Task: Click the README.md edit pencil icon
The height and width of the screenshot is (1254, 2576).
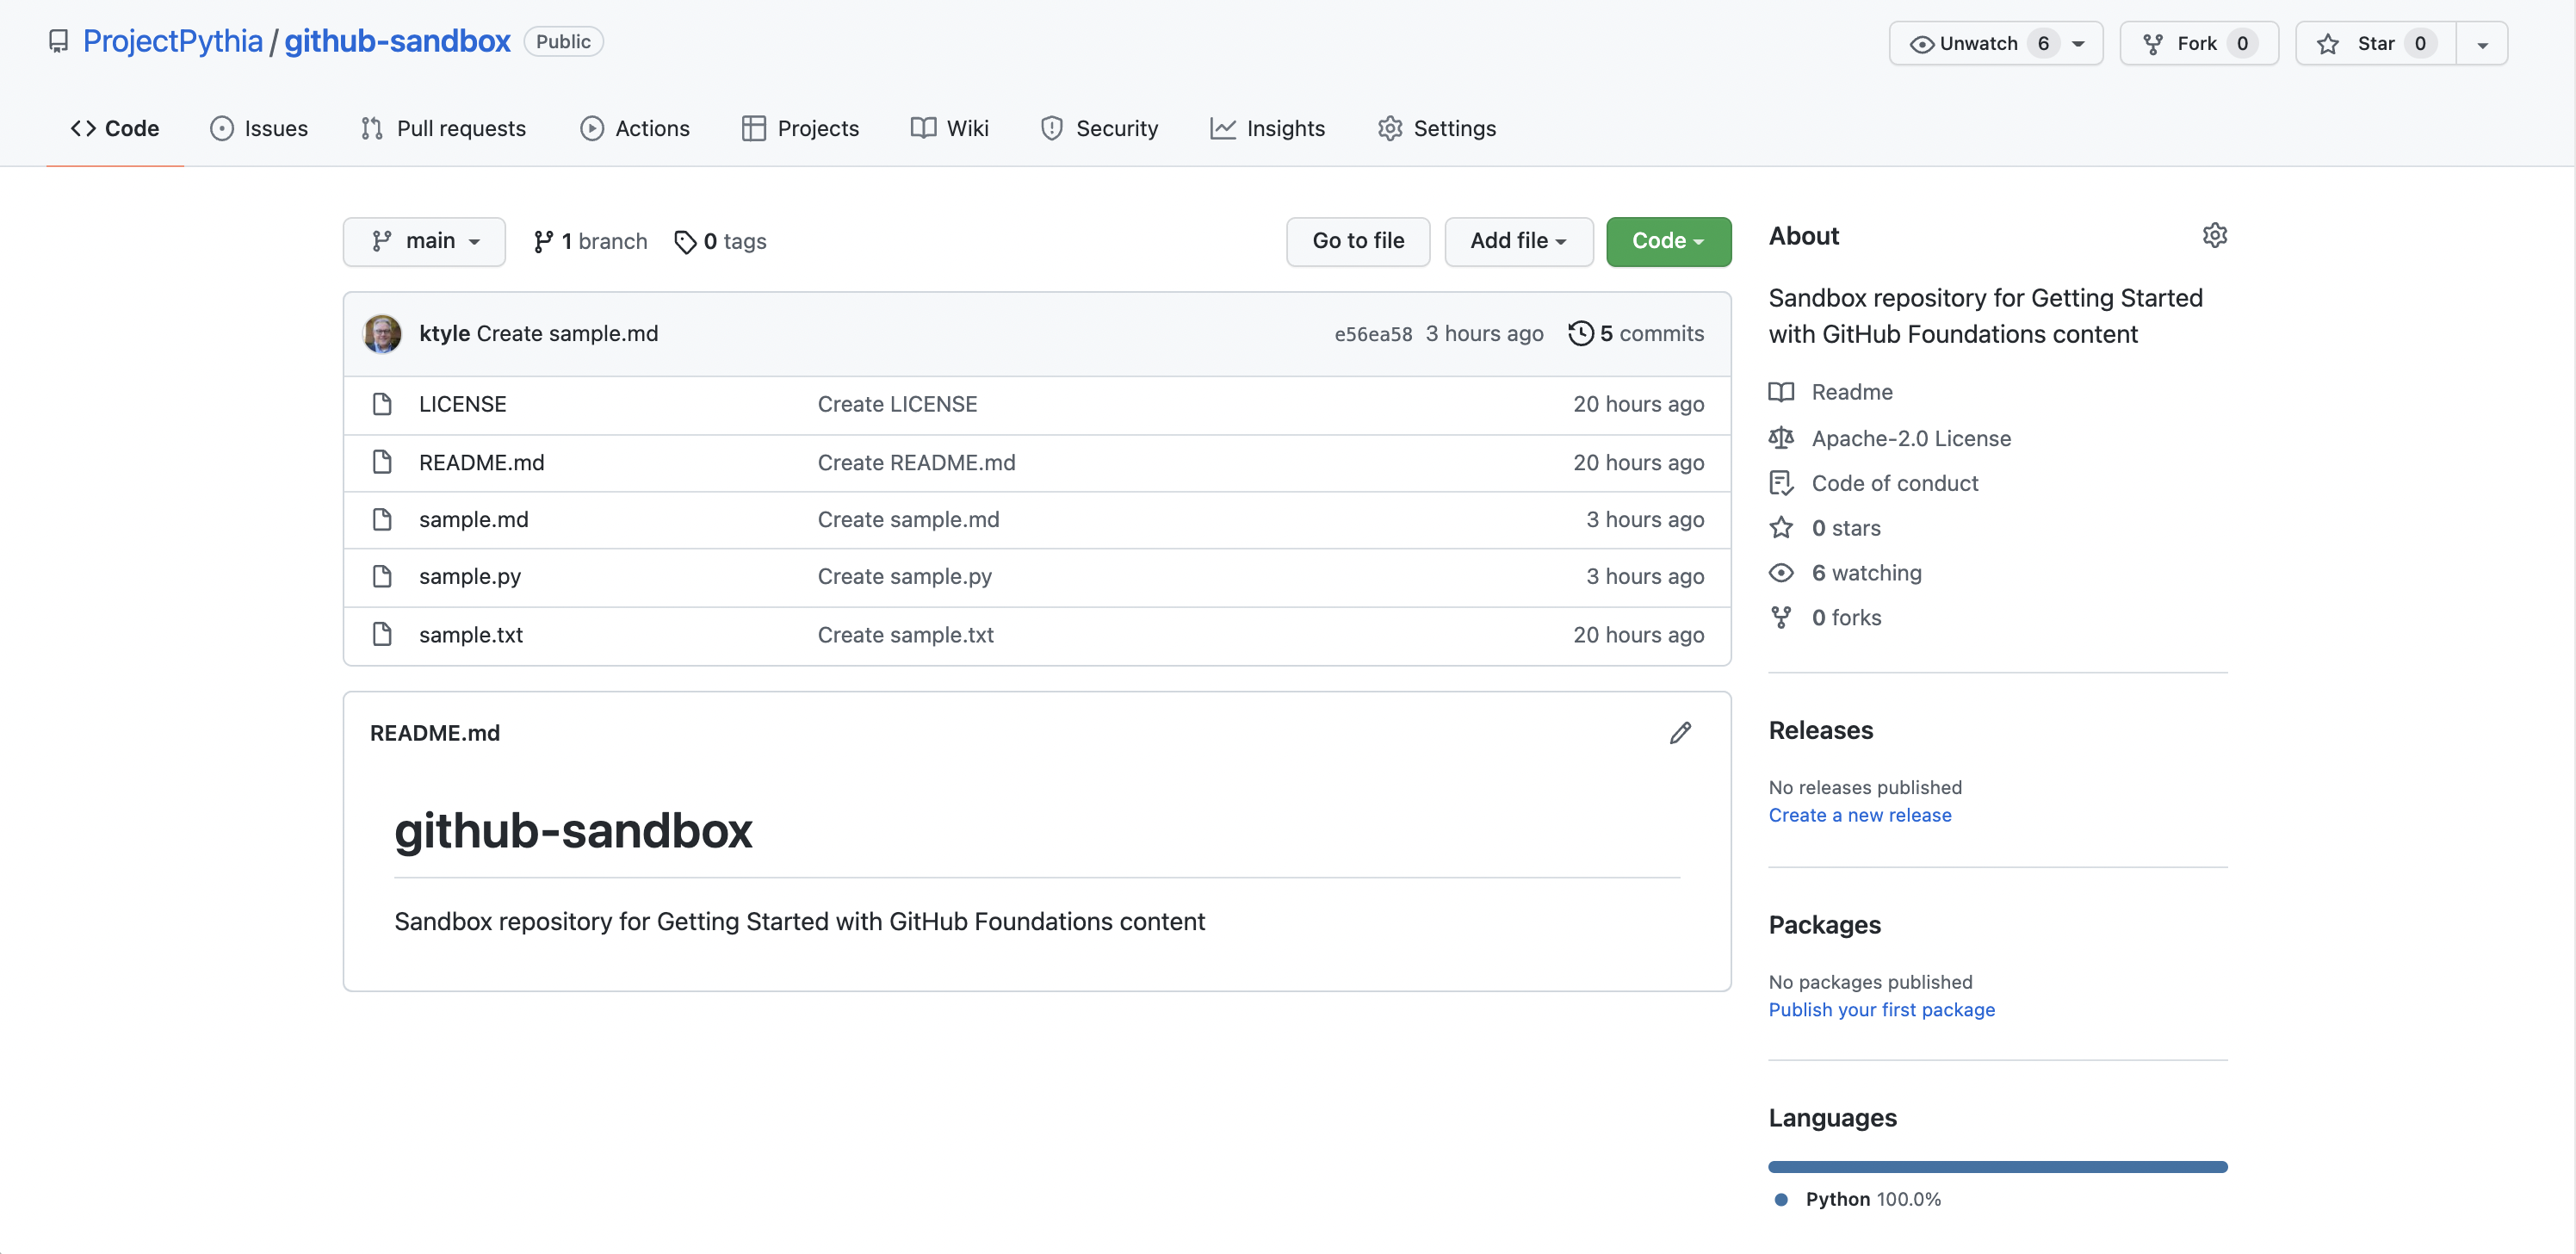Action: tap(1681, 733)
